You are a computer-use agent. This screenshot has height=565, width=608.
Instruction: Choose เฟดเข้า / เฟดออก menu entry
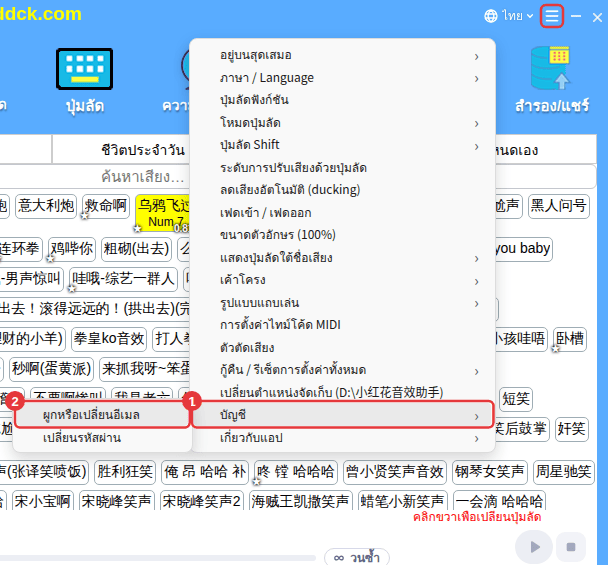point(342,213)
